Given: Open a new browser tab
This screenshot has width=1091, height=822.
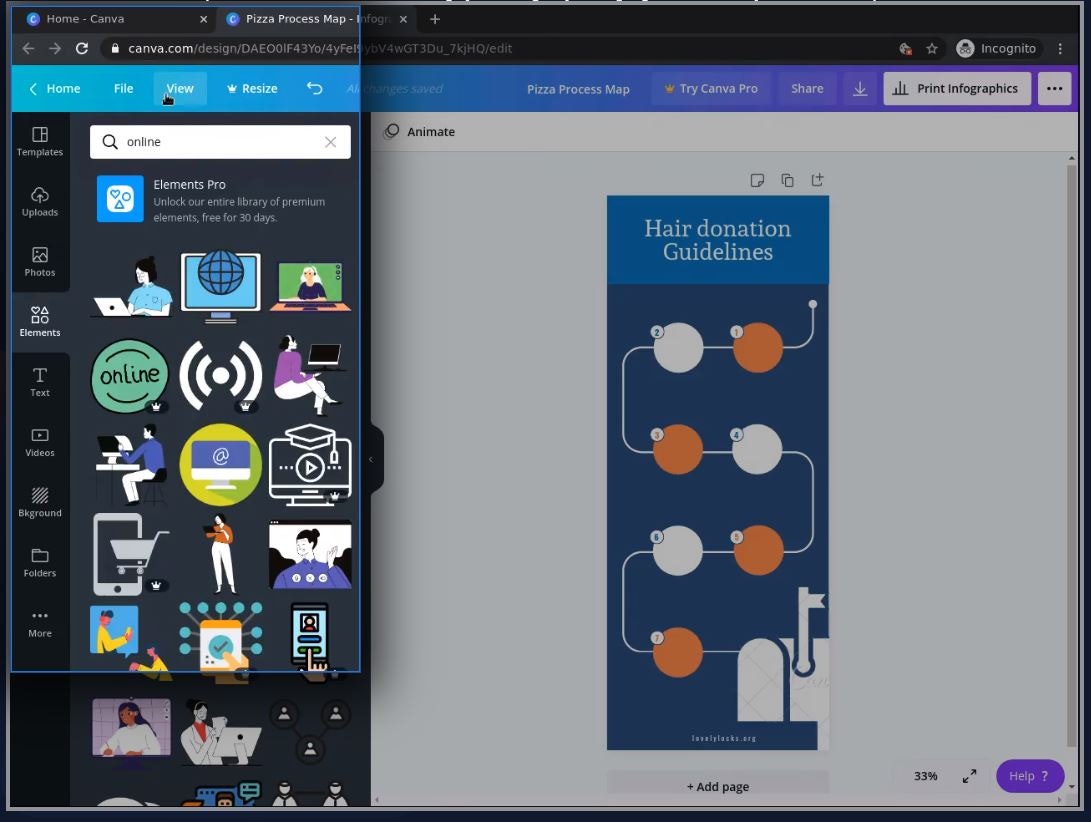Looking at the screenshot, I should point(435,19).
